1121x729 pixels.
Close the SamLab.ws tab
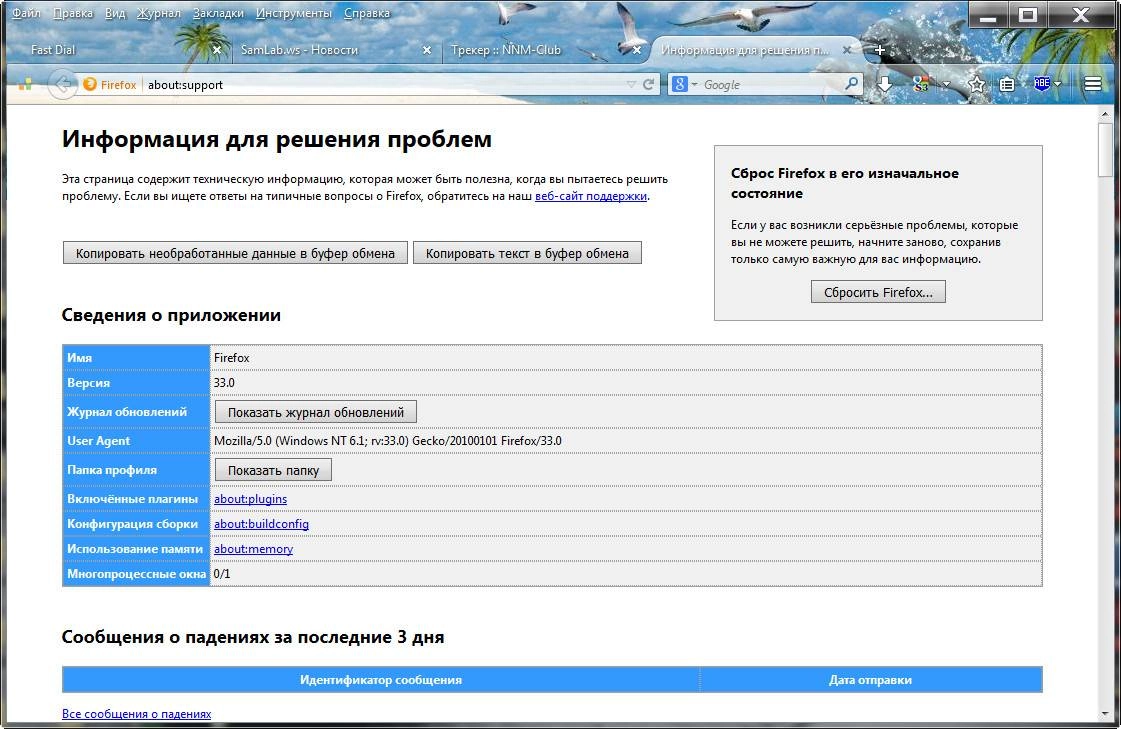(x=427, y=50)
